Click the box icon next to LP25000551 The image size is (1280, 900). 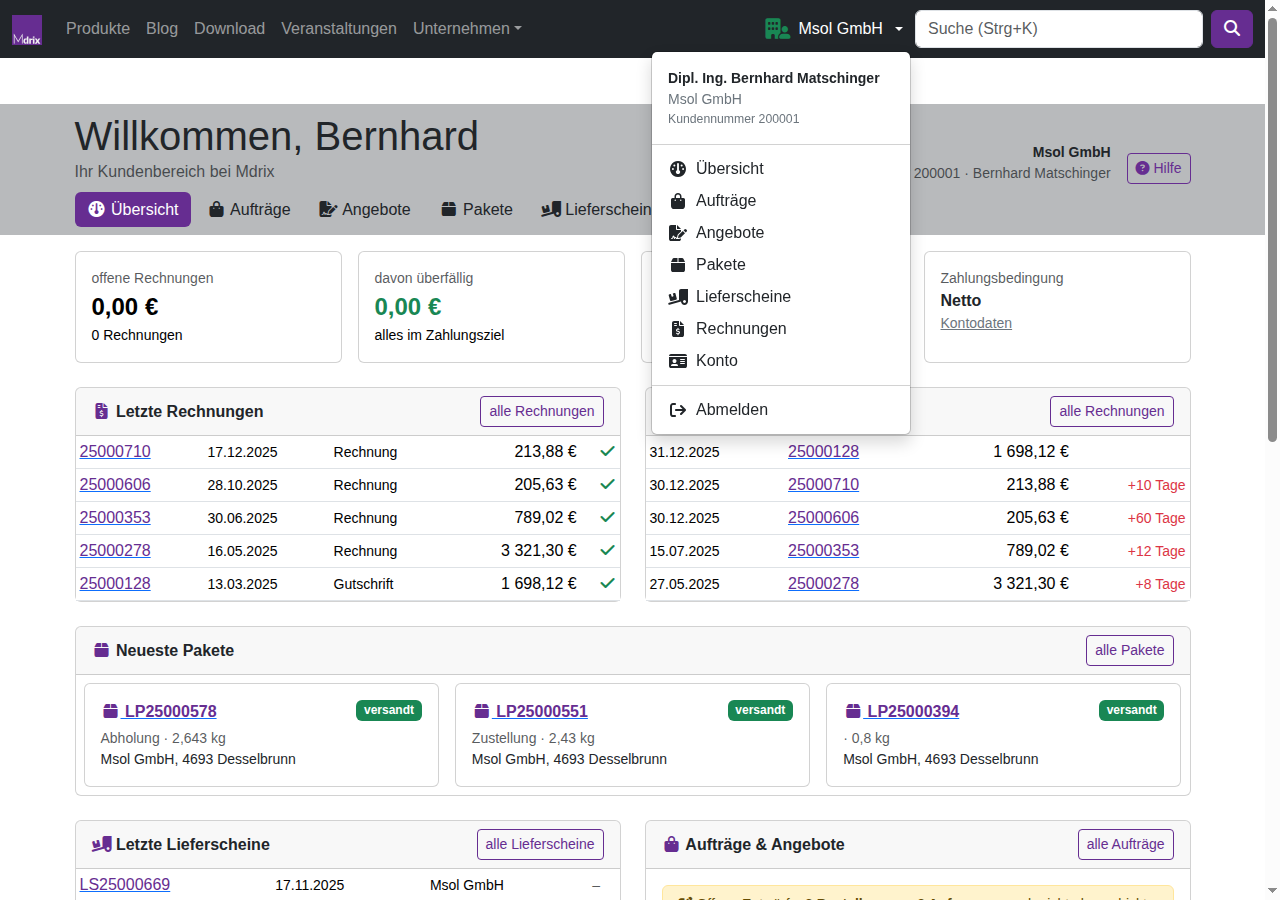point(481,711)
